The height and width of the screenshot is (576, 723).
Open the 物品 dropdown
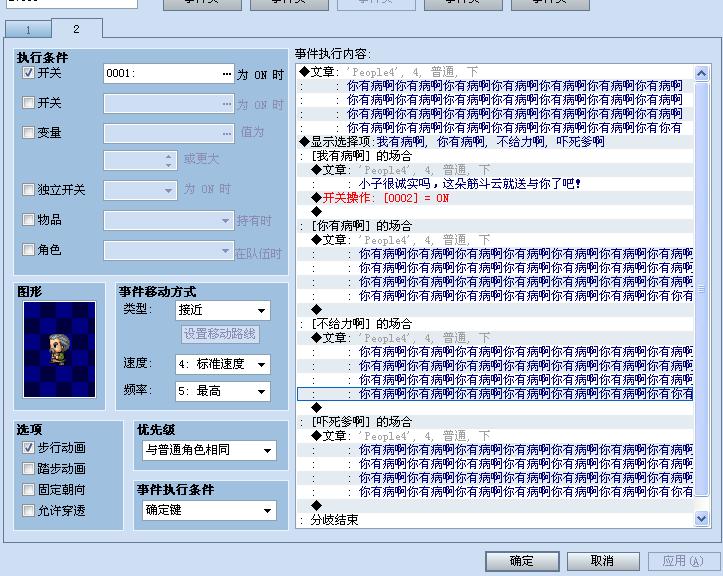tap(225, 220)
